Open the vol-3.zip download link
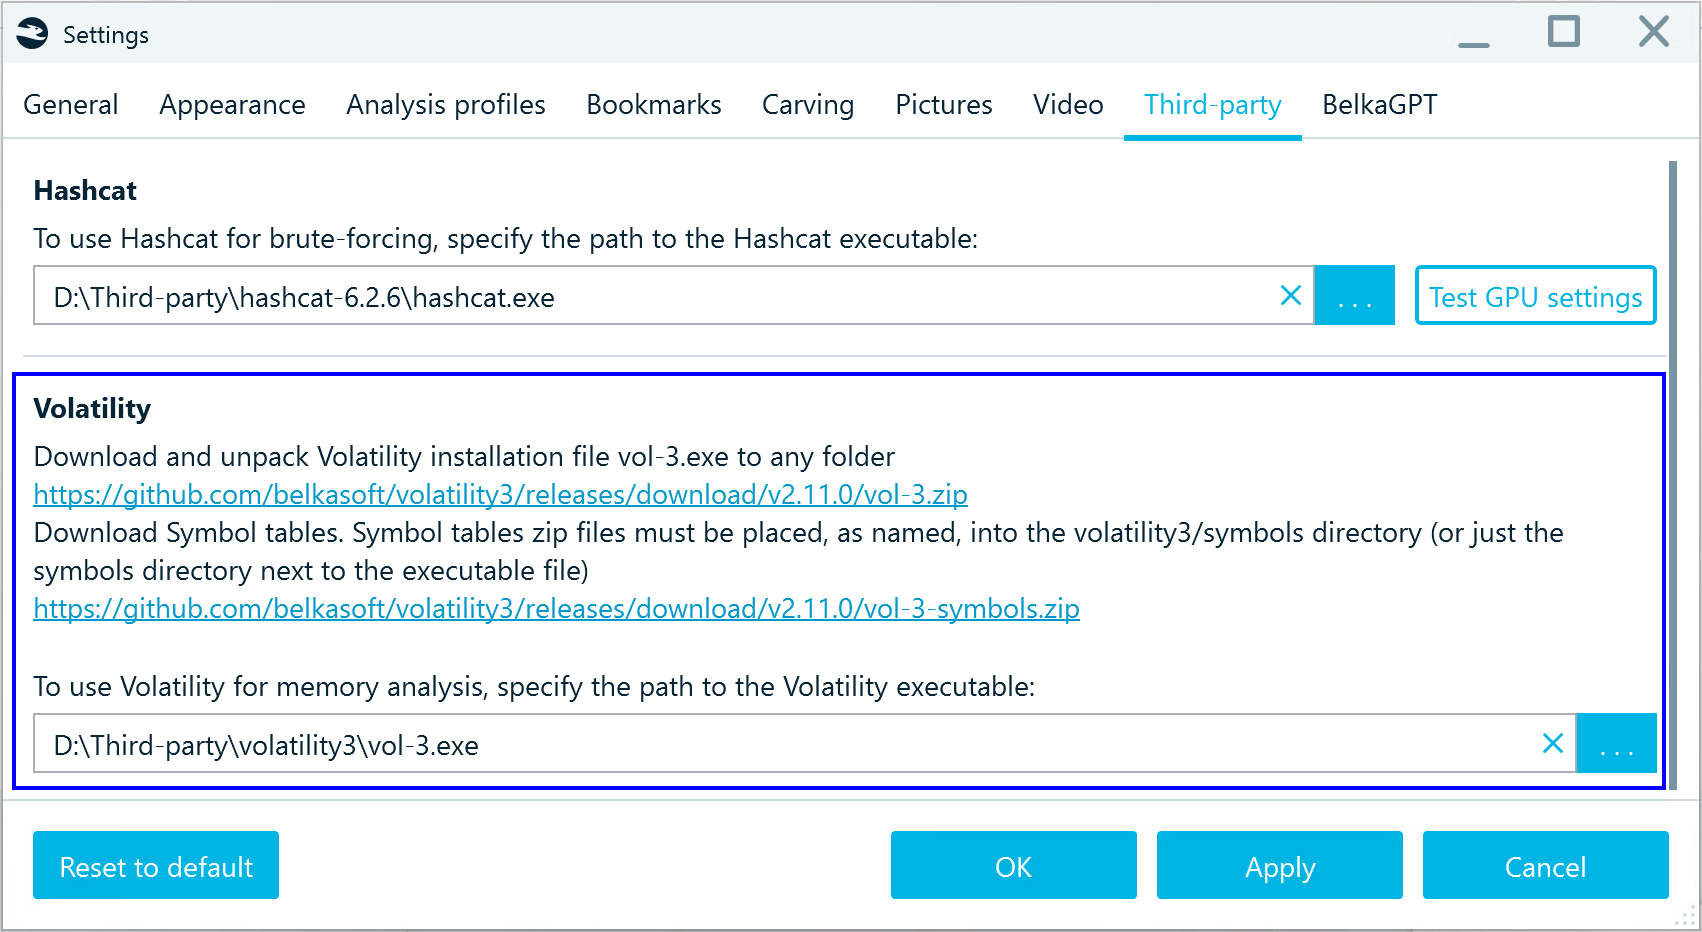1702x932 pixels. point(500,495)
